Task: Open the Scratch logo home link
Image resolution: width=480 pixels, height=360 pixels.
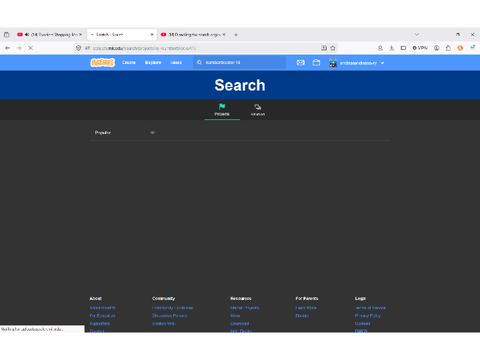Action: tap(103, 63)
